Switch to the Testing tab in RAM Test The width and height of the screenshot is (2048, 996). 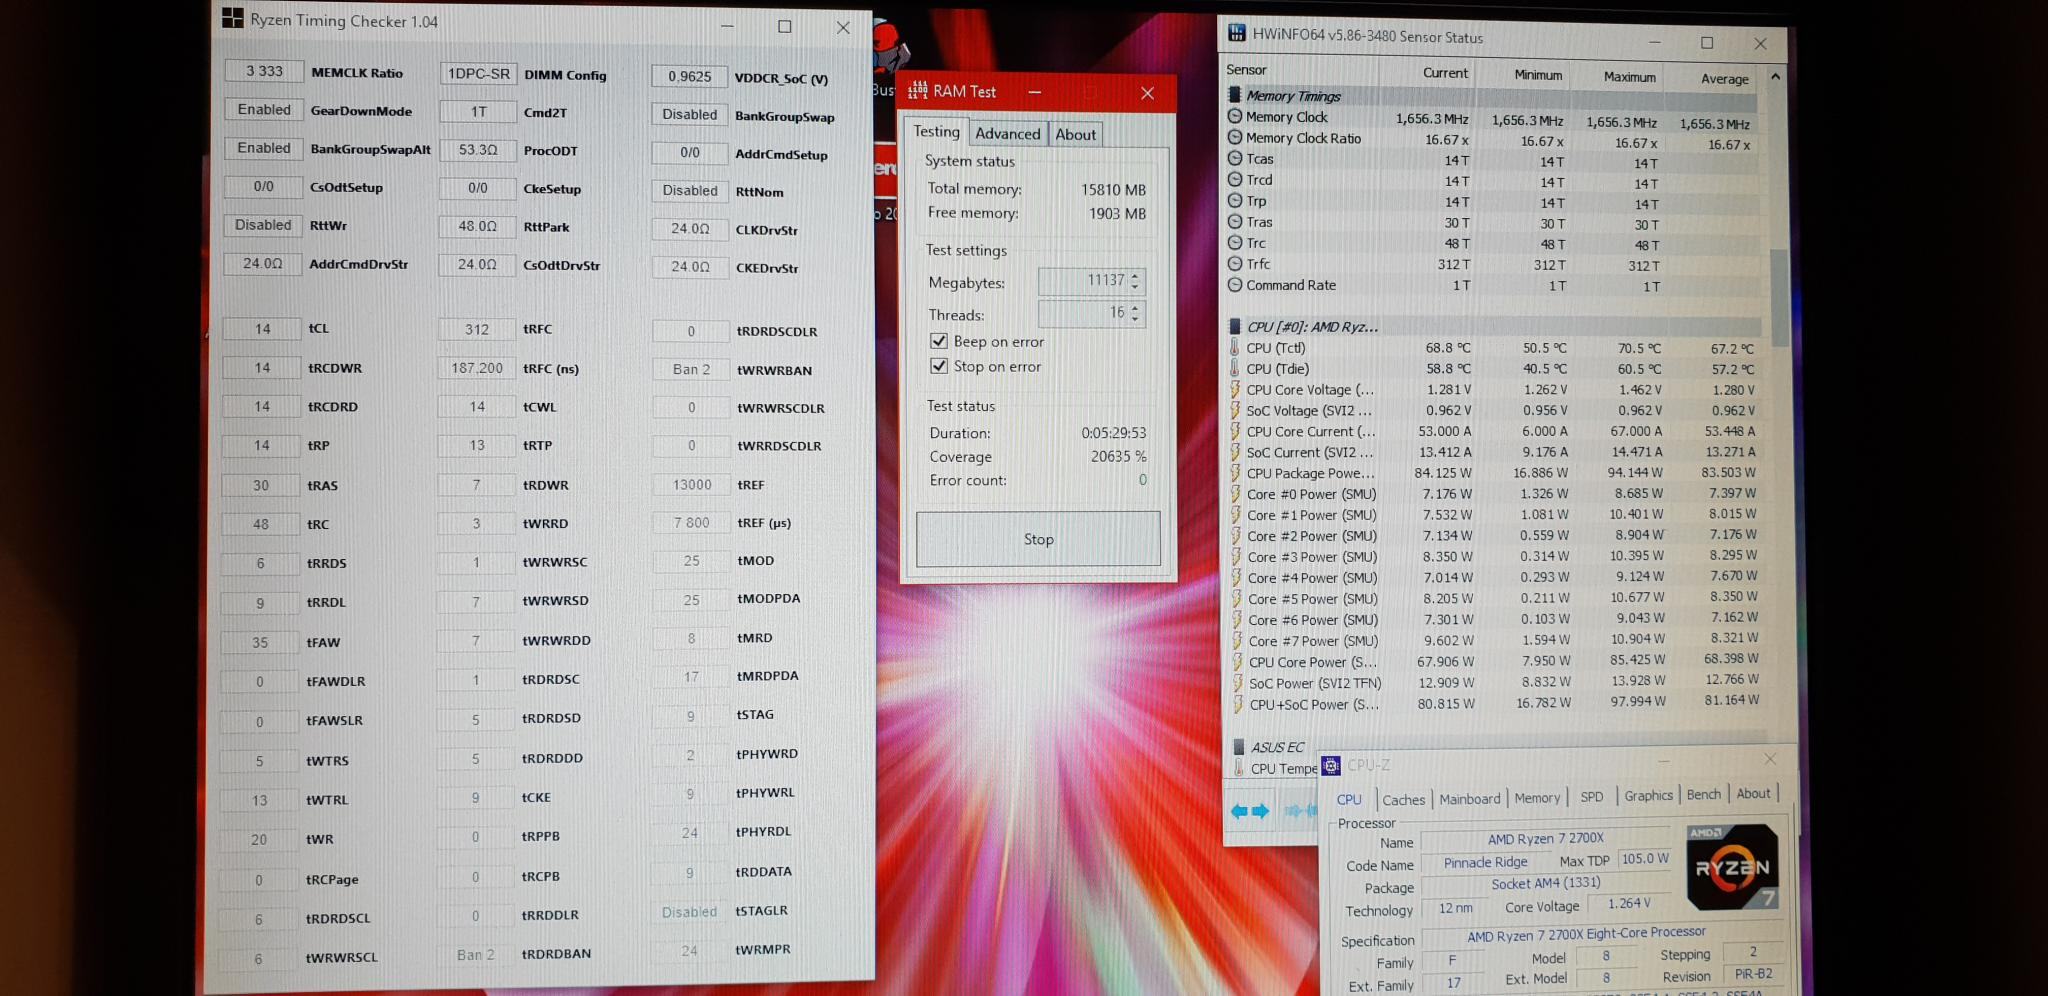936,131
